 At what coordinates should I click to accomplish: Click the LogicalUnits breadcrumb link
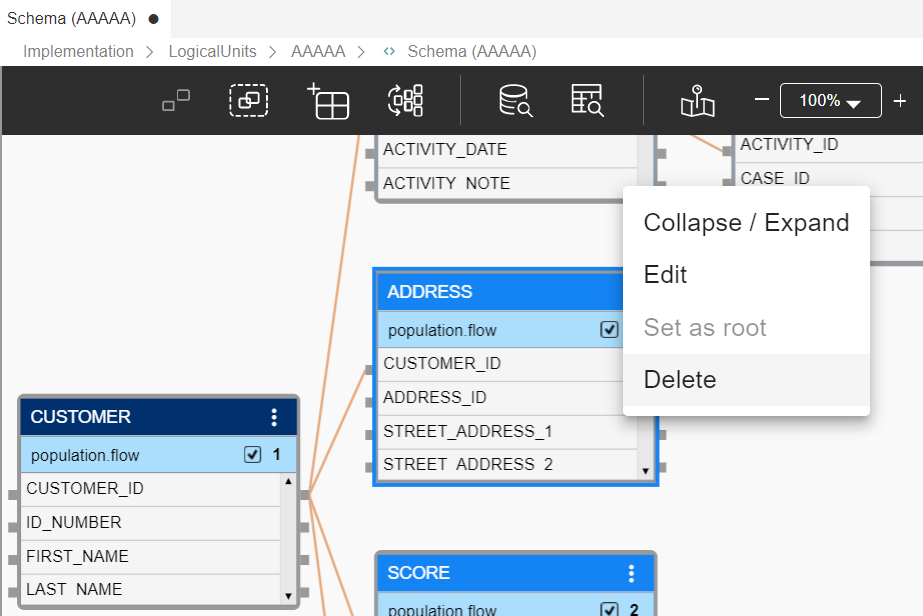pos(212,51)
